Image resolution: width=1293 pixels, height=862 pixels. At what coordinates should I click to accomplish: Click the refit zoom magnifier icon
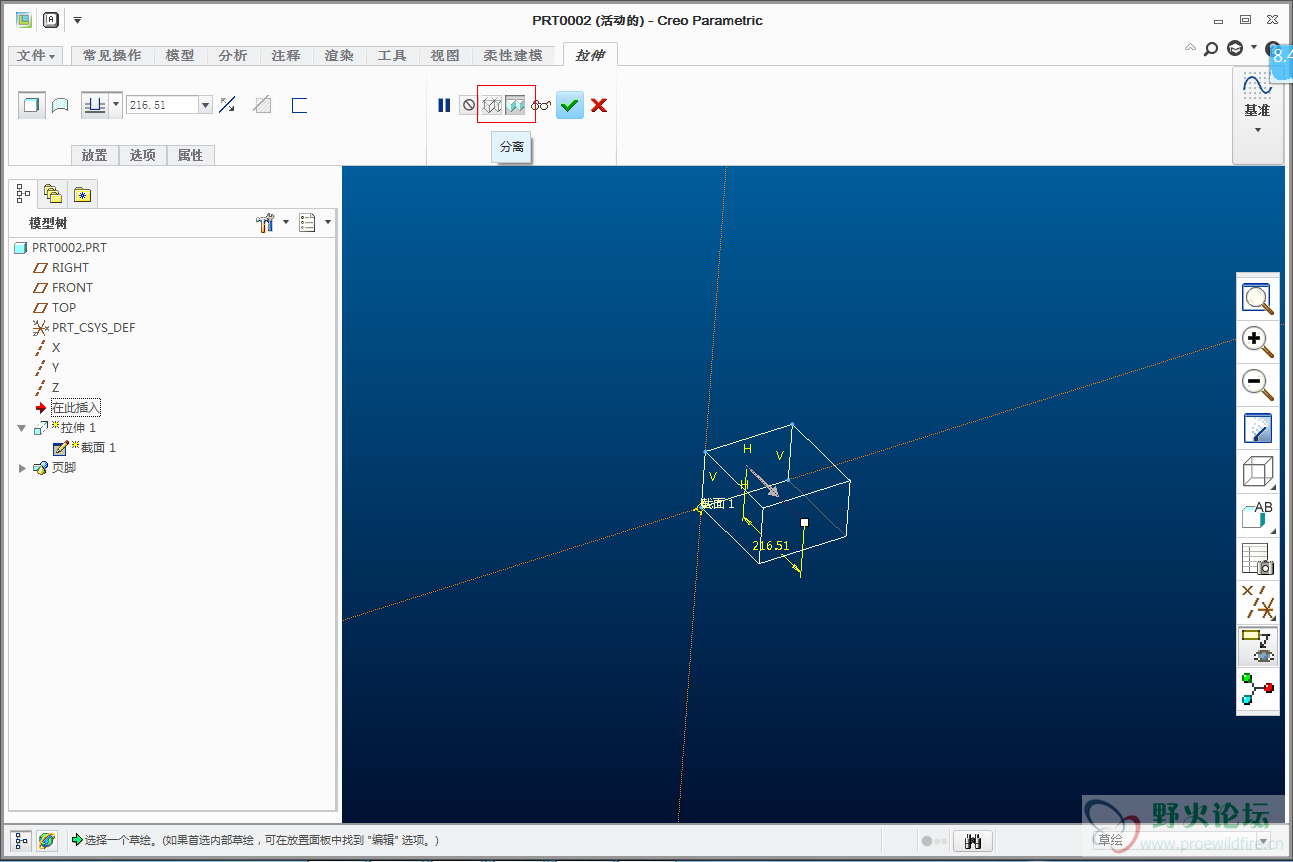1258,299
